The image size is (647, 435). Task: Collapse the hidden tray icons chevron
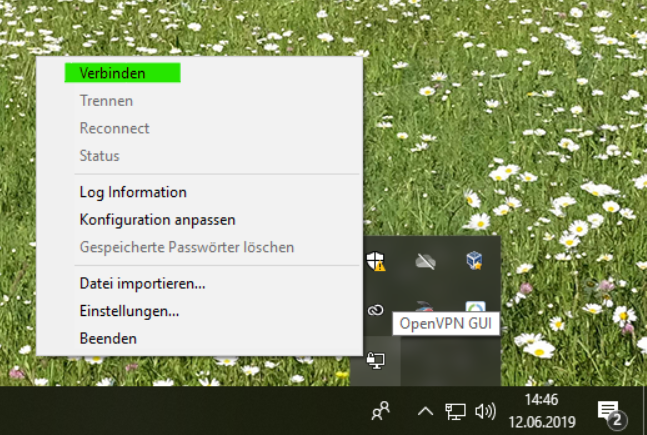click(x=425, y=411)
